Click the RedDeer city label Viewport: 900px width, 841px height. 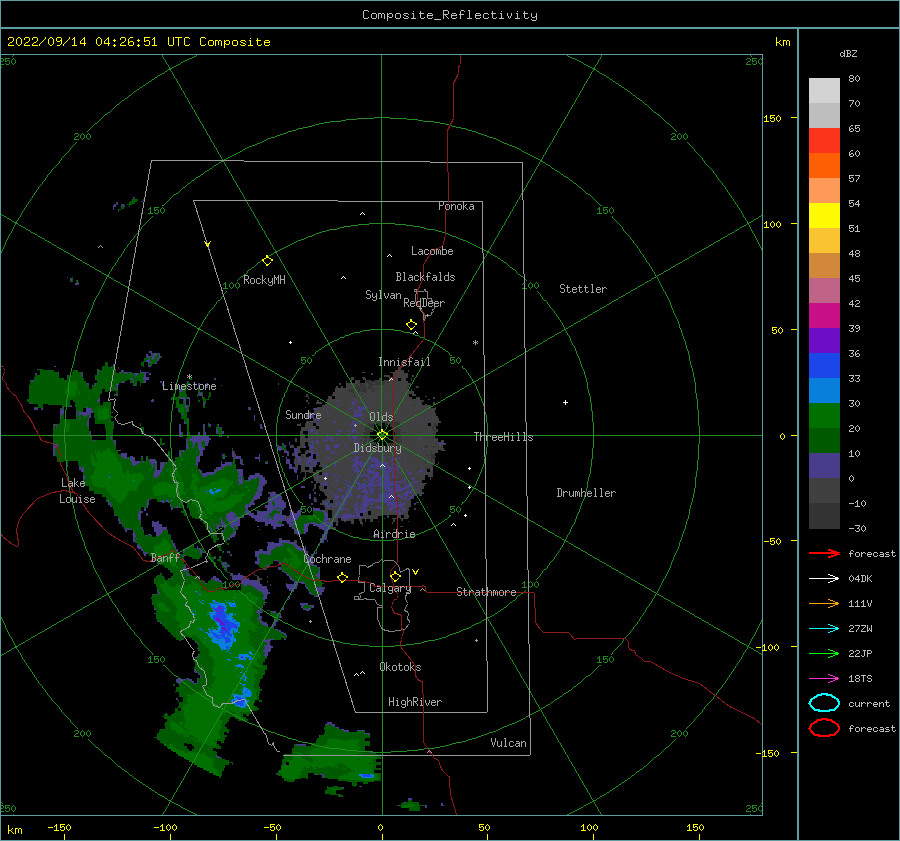(x=424, y=303)
